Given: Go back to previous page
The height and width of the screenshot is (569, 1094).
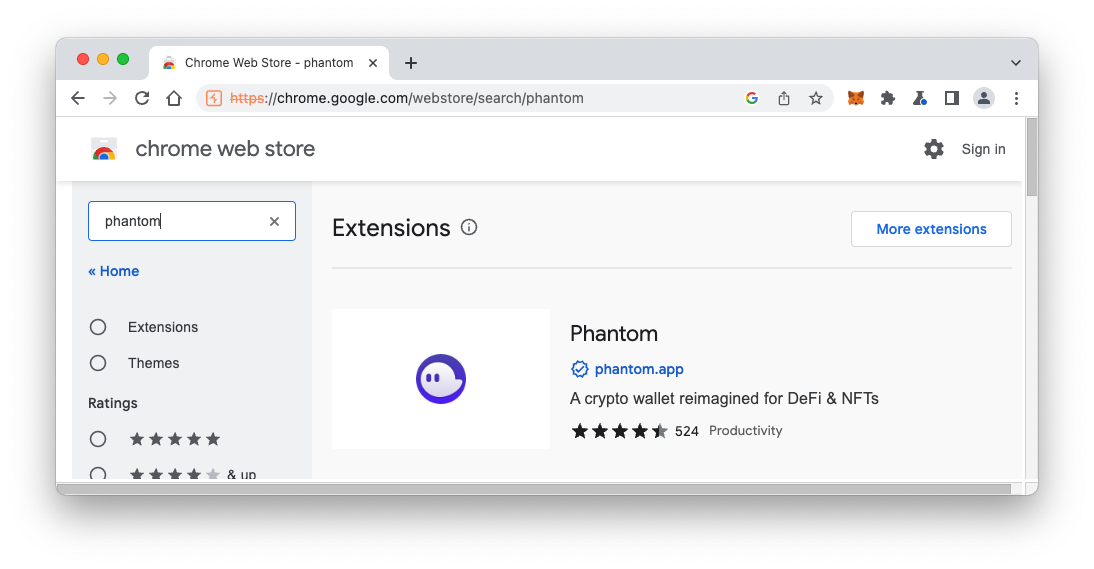Looking at the screenshot, I should pos(78,98).
